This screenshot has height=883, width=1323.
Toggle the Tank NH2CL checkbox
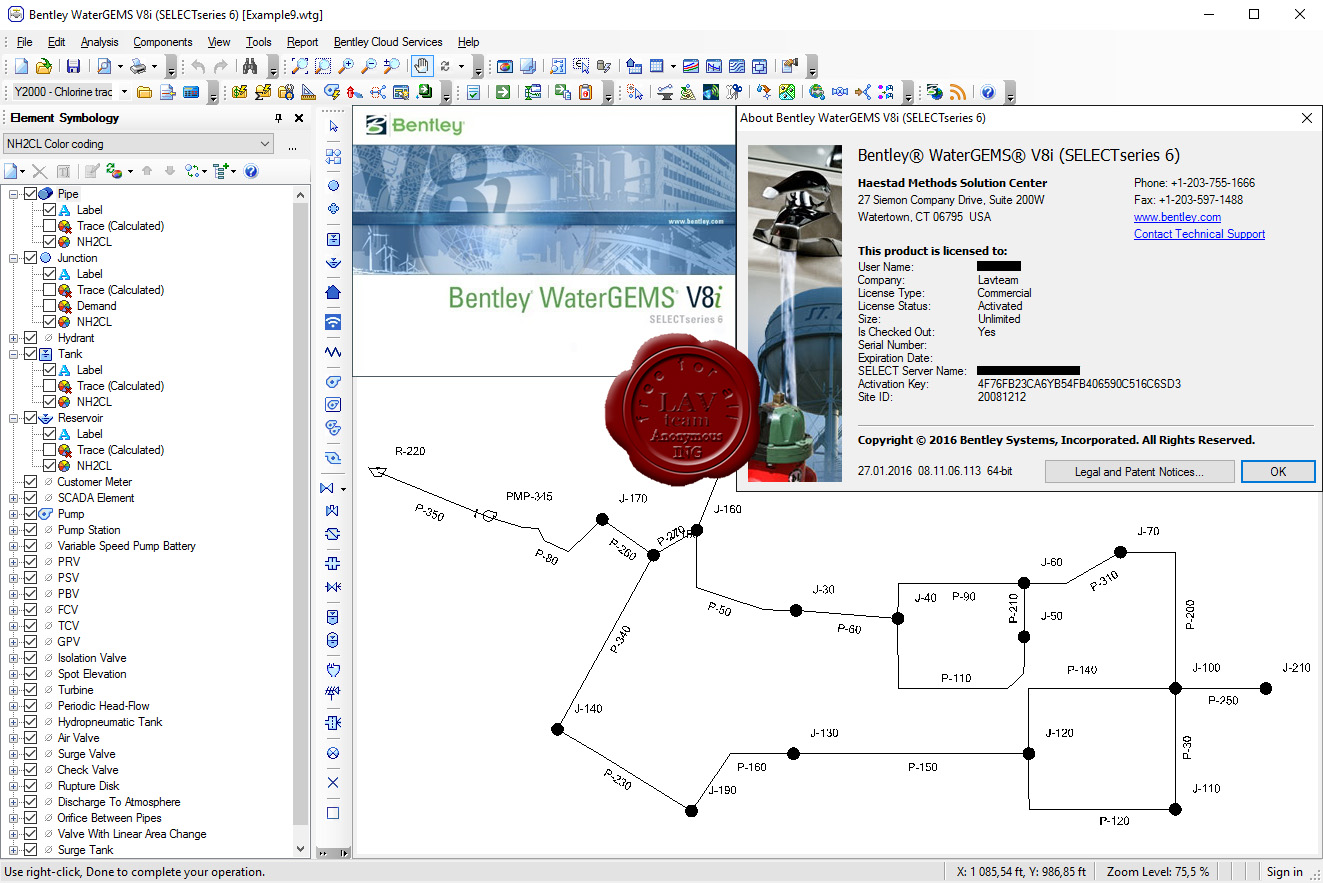[50, 402]
